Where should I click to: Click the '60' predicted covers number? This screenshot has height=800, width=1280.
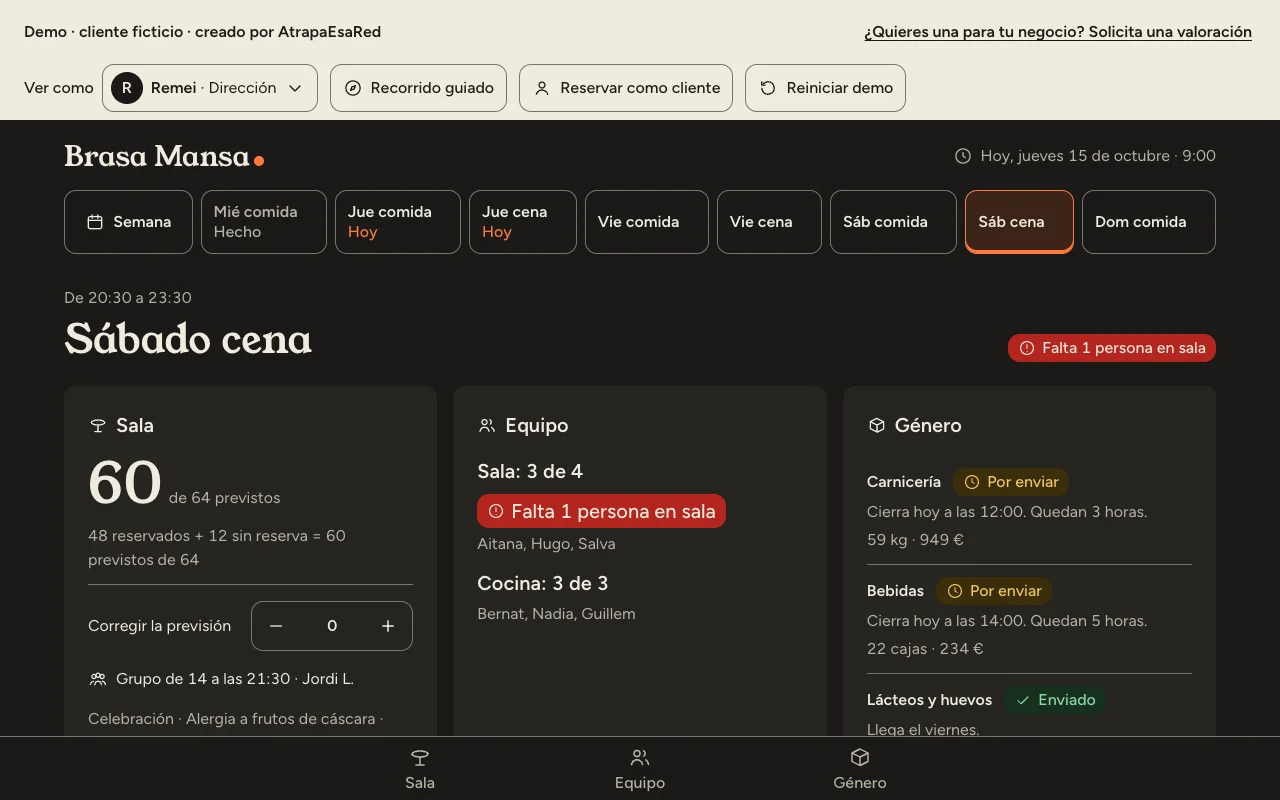[125, 483]
